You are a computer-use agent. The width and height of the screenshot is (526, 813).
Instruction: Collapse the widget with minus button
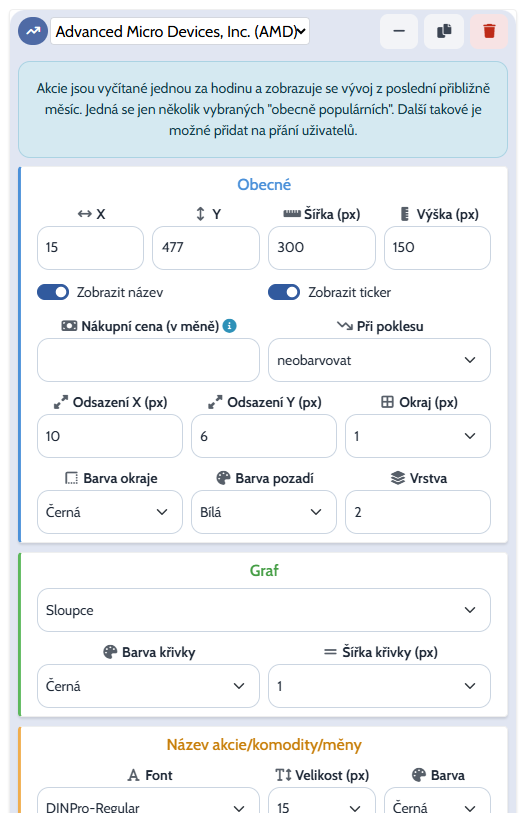click(399, 31)
